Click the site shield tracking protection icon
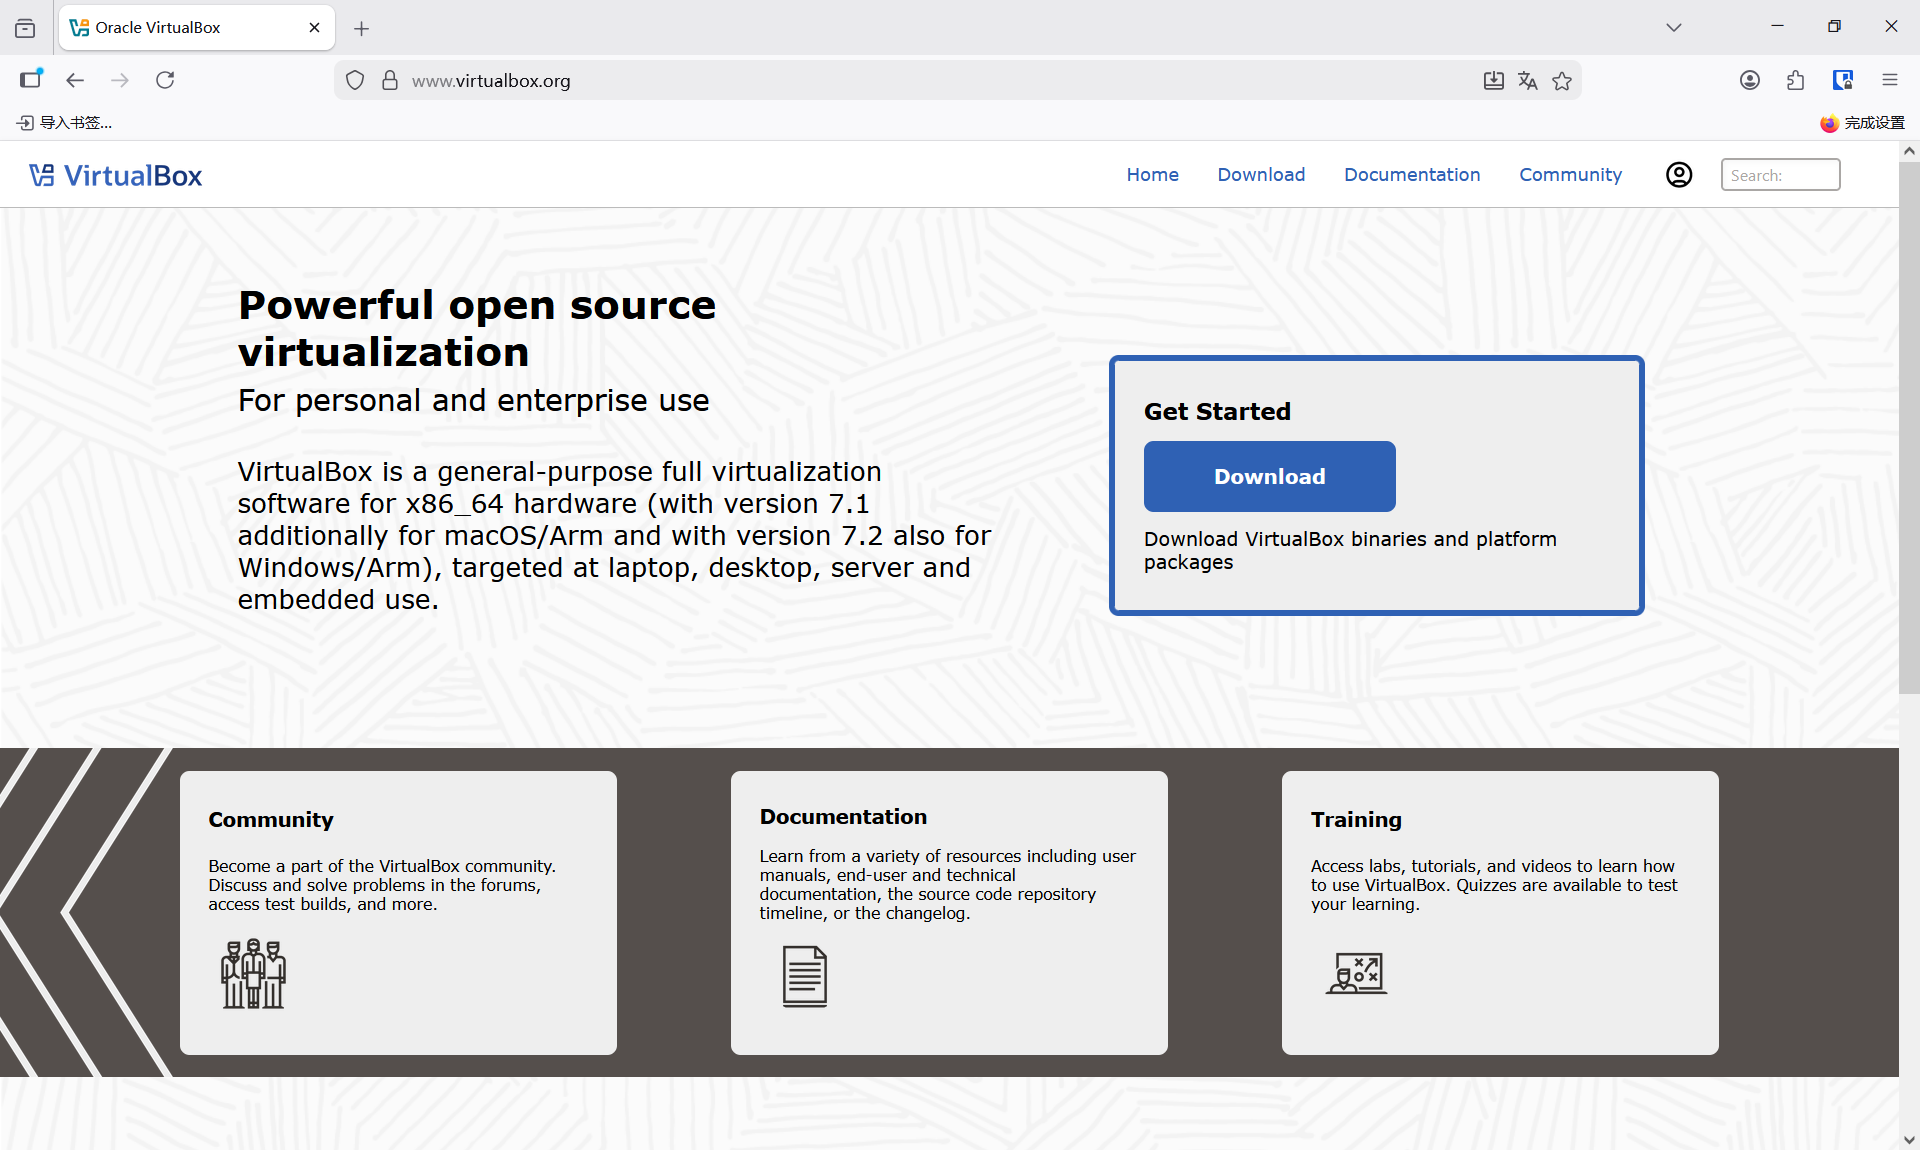The image size is (1920, 1150). (355, 81)
